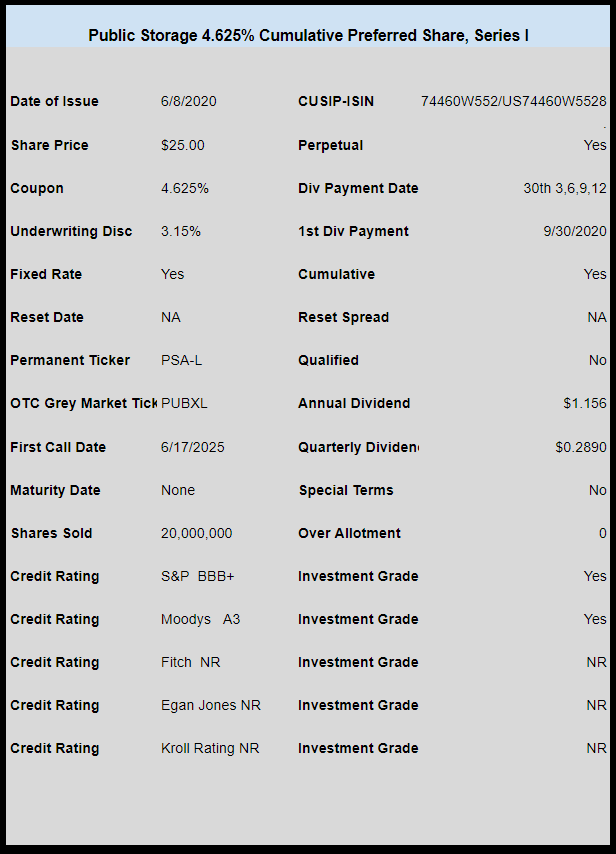
Task: Click the Date of Issue value 6/8/2020
Action: 188,101
